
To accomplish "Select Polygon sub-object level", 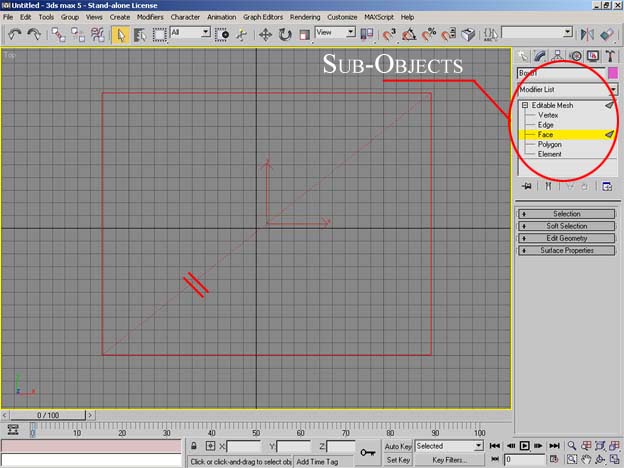I will (x=550, y=144).
